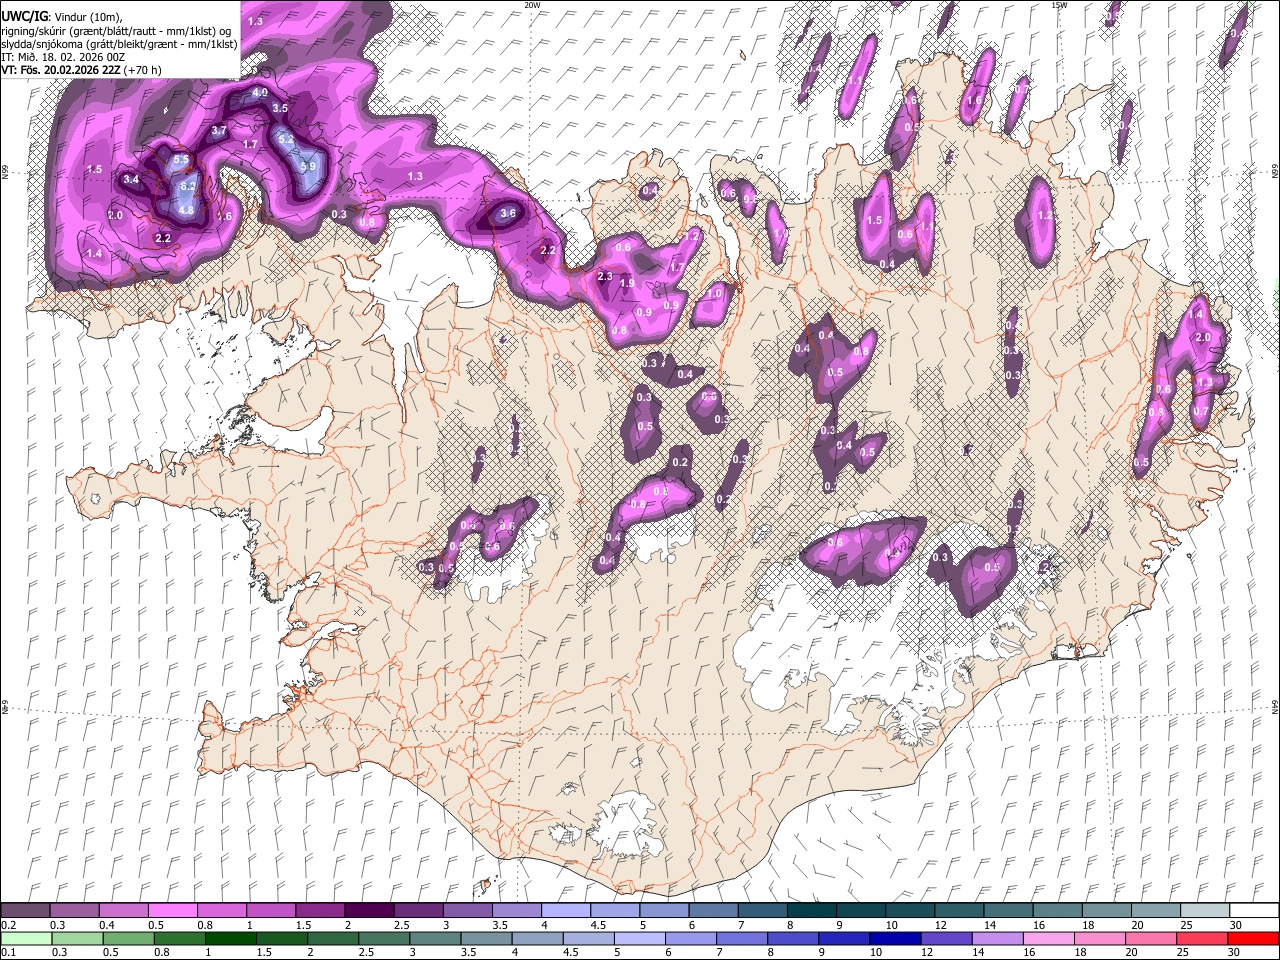The height and width of the screenshot is (960, 1280).
Task: Click the 'IT: Mið. 18. 02. 2026 00Z' line
Action: pos(63,57)
